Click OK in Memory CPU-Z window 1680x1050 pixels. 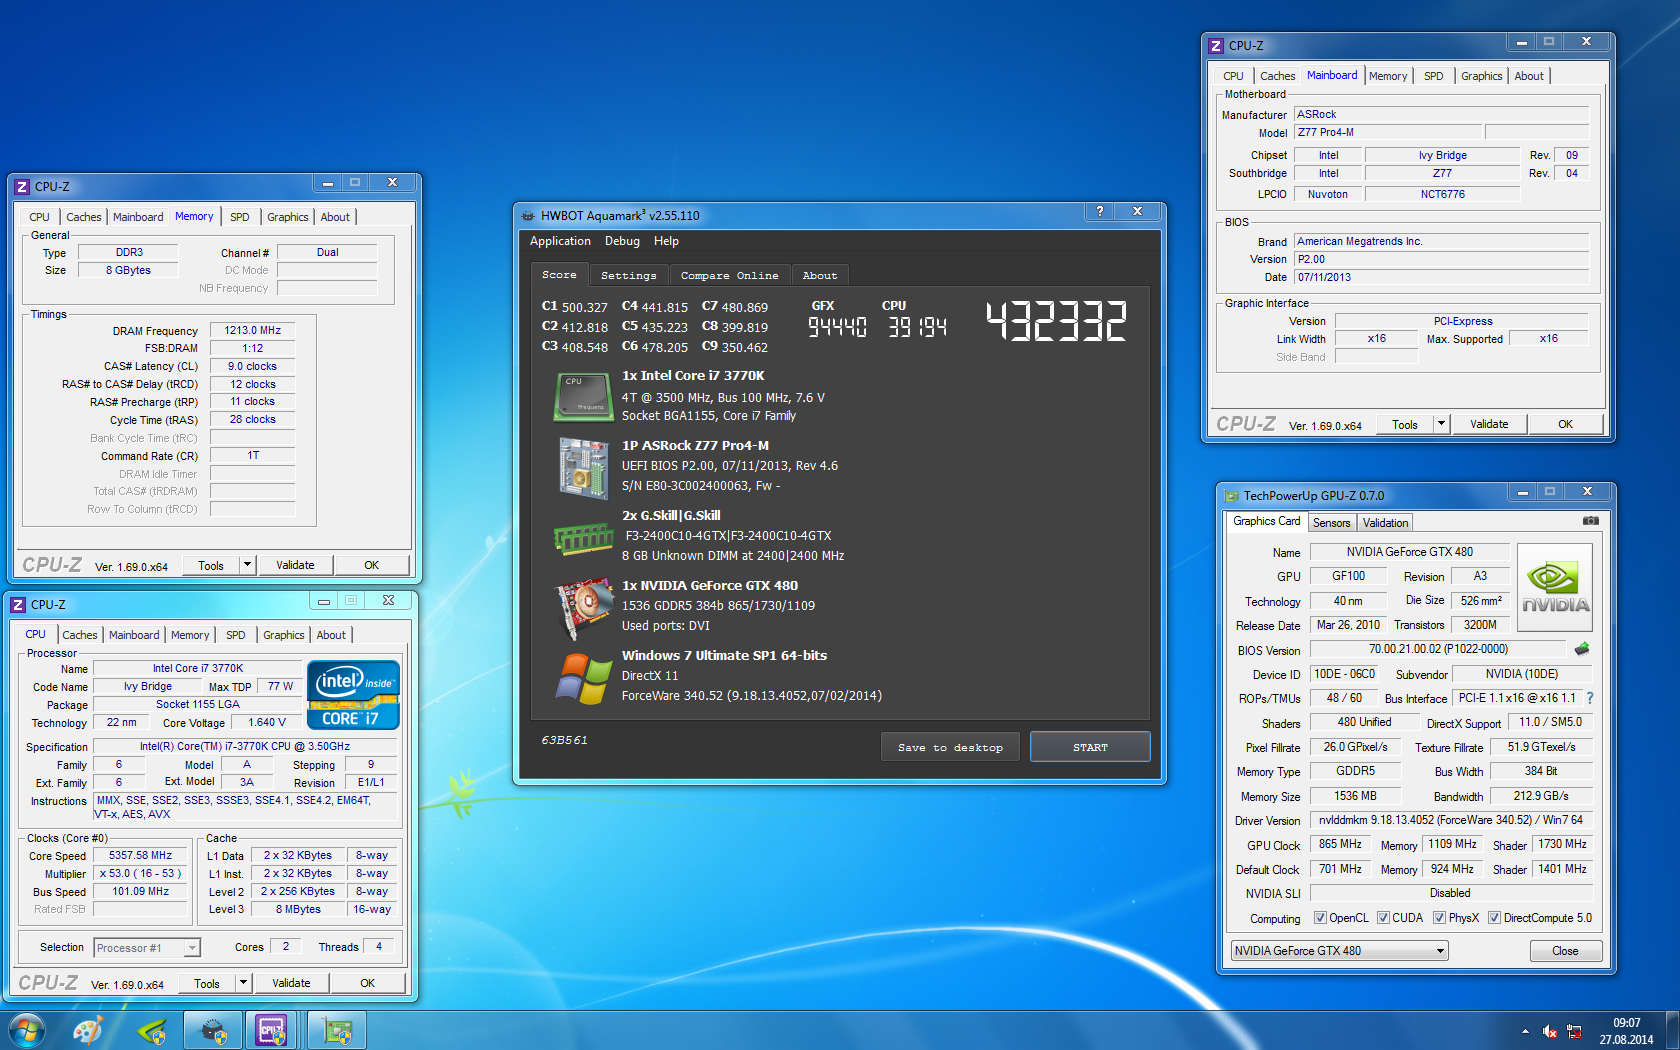tap(371, 565)
